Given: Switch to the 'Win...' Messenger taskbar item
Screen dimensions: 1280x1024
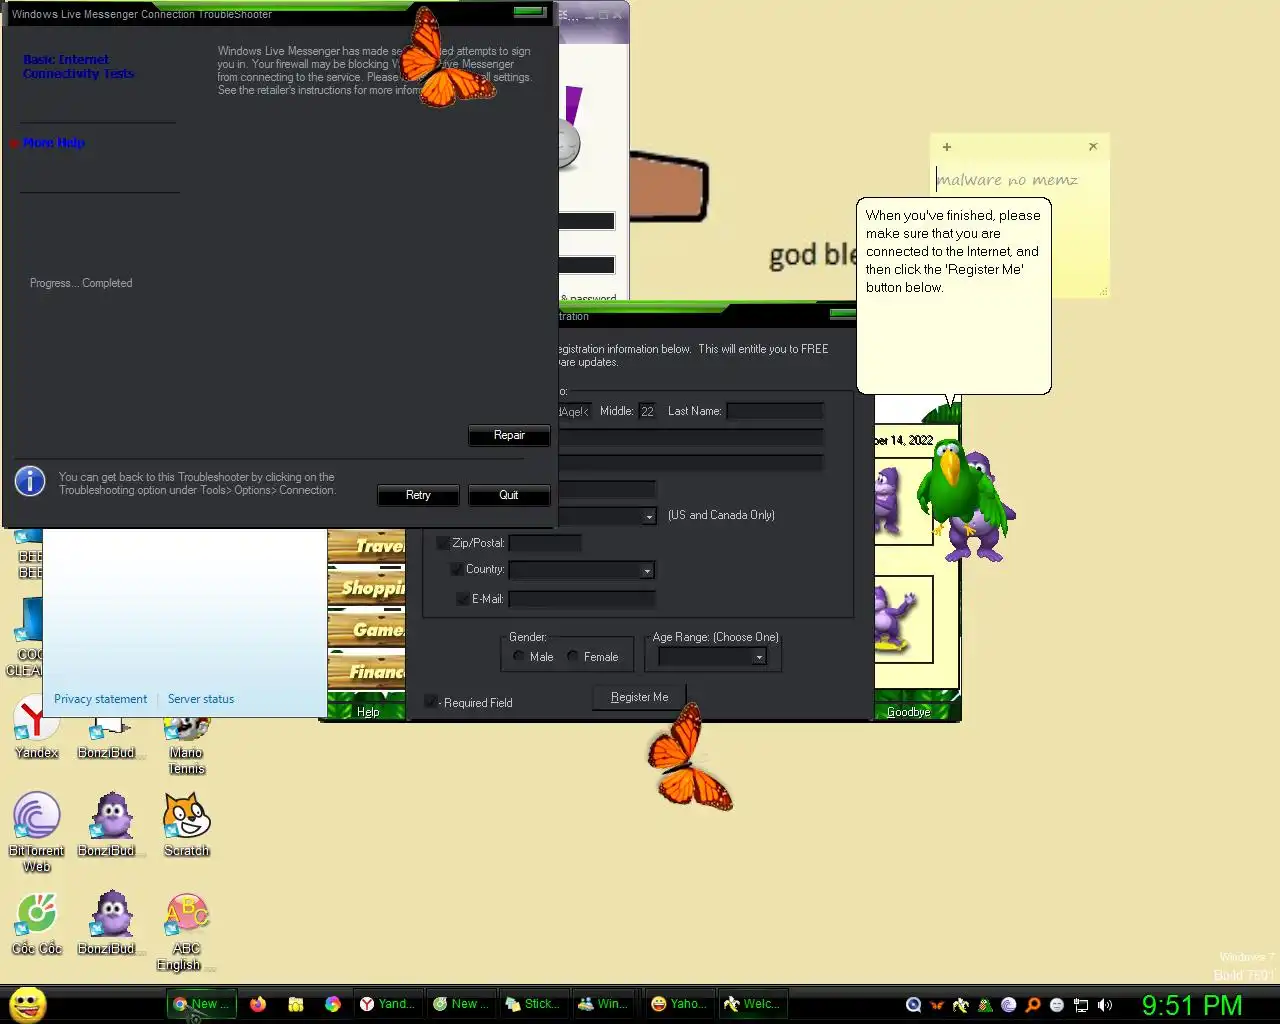Looking at the screenshot, I should (x=605, y=1004).
